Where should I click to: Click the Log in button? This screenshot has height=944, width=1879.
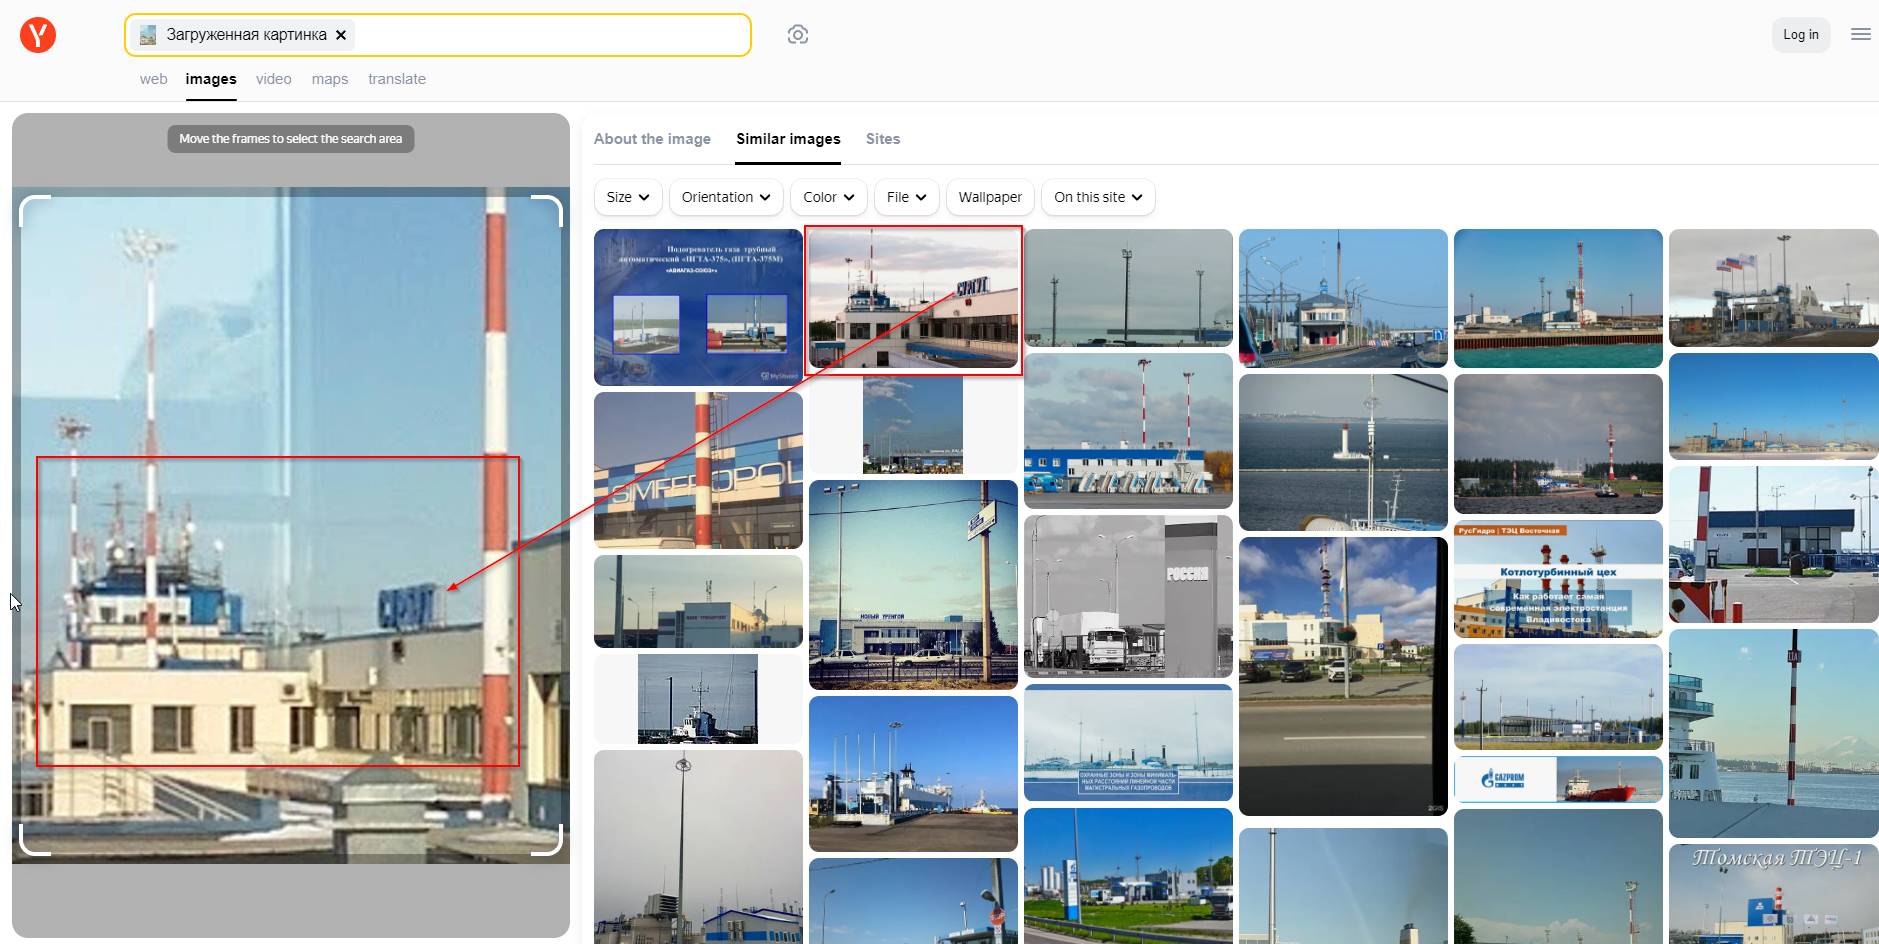tap(1800, 35)
